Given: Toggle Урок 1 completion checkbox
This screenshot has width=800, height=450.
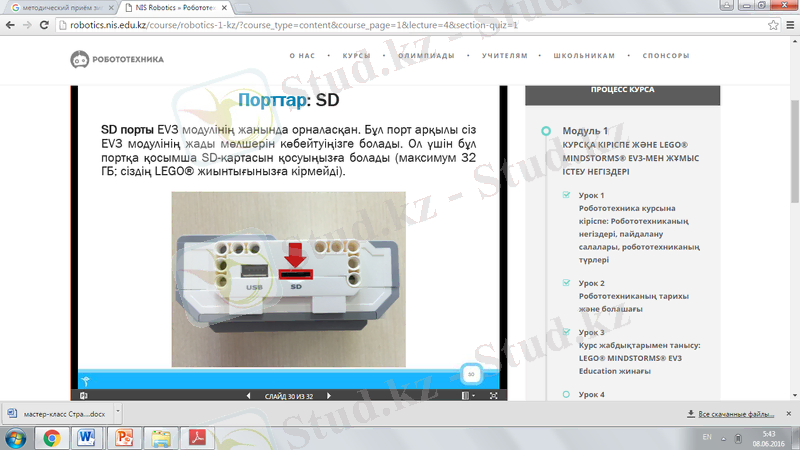Looking at the screenshot, I should pos(566,195).
